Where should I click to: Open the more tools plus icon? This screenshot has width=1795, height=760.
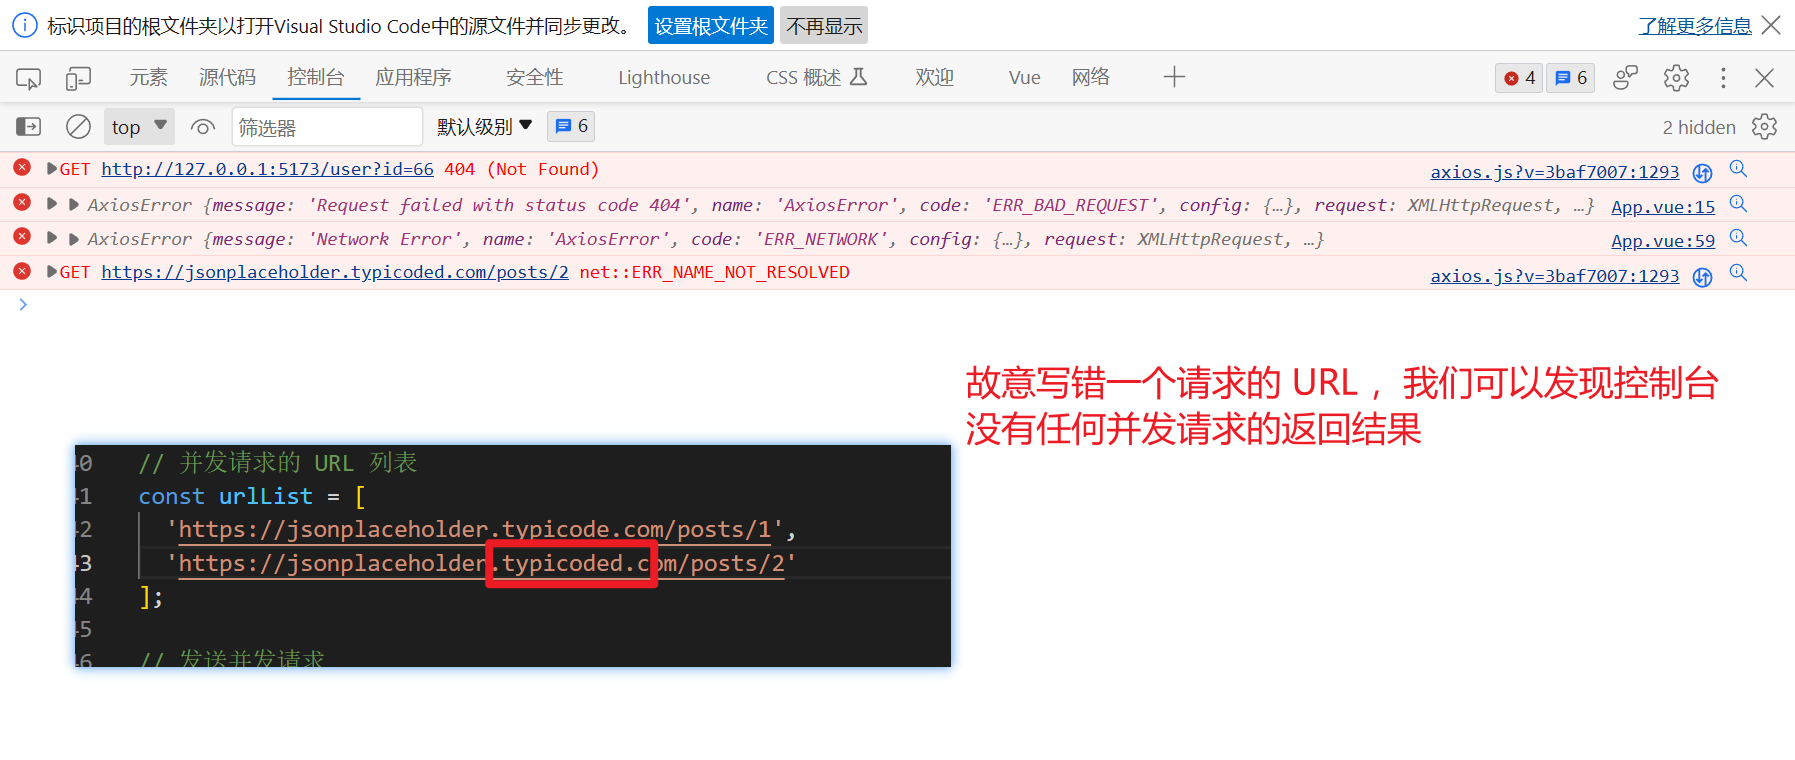coord(1174,77)
